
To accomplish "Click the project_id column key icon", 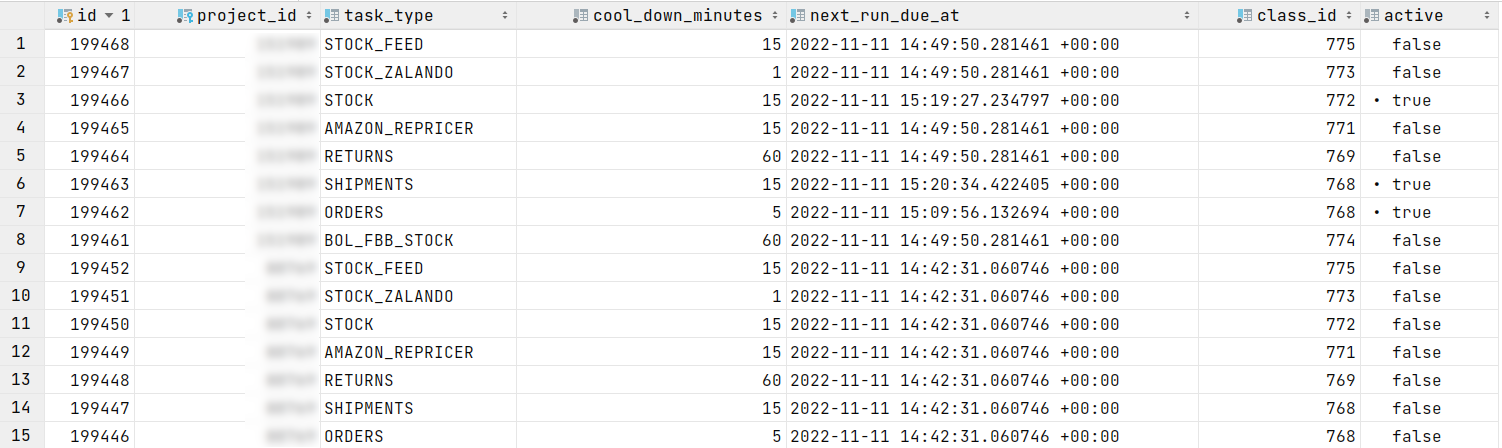I will (183, 16).
